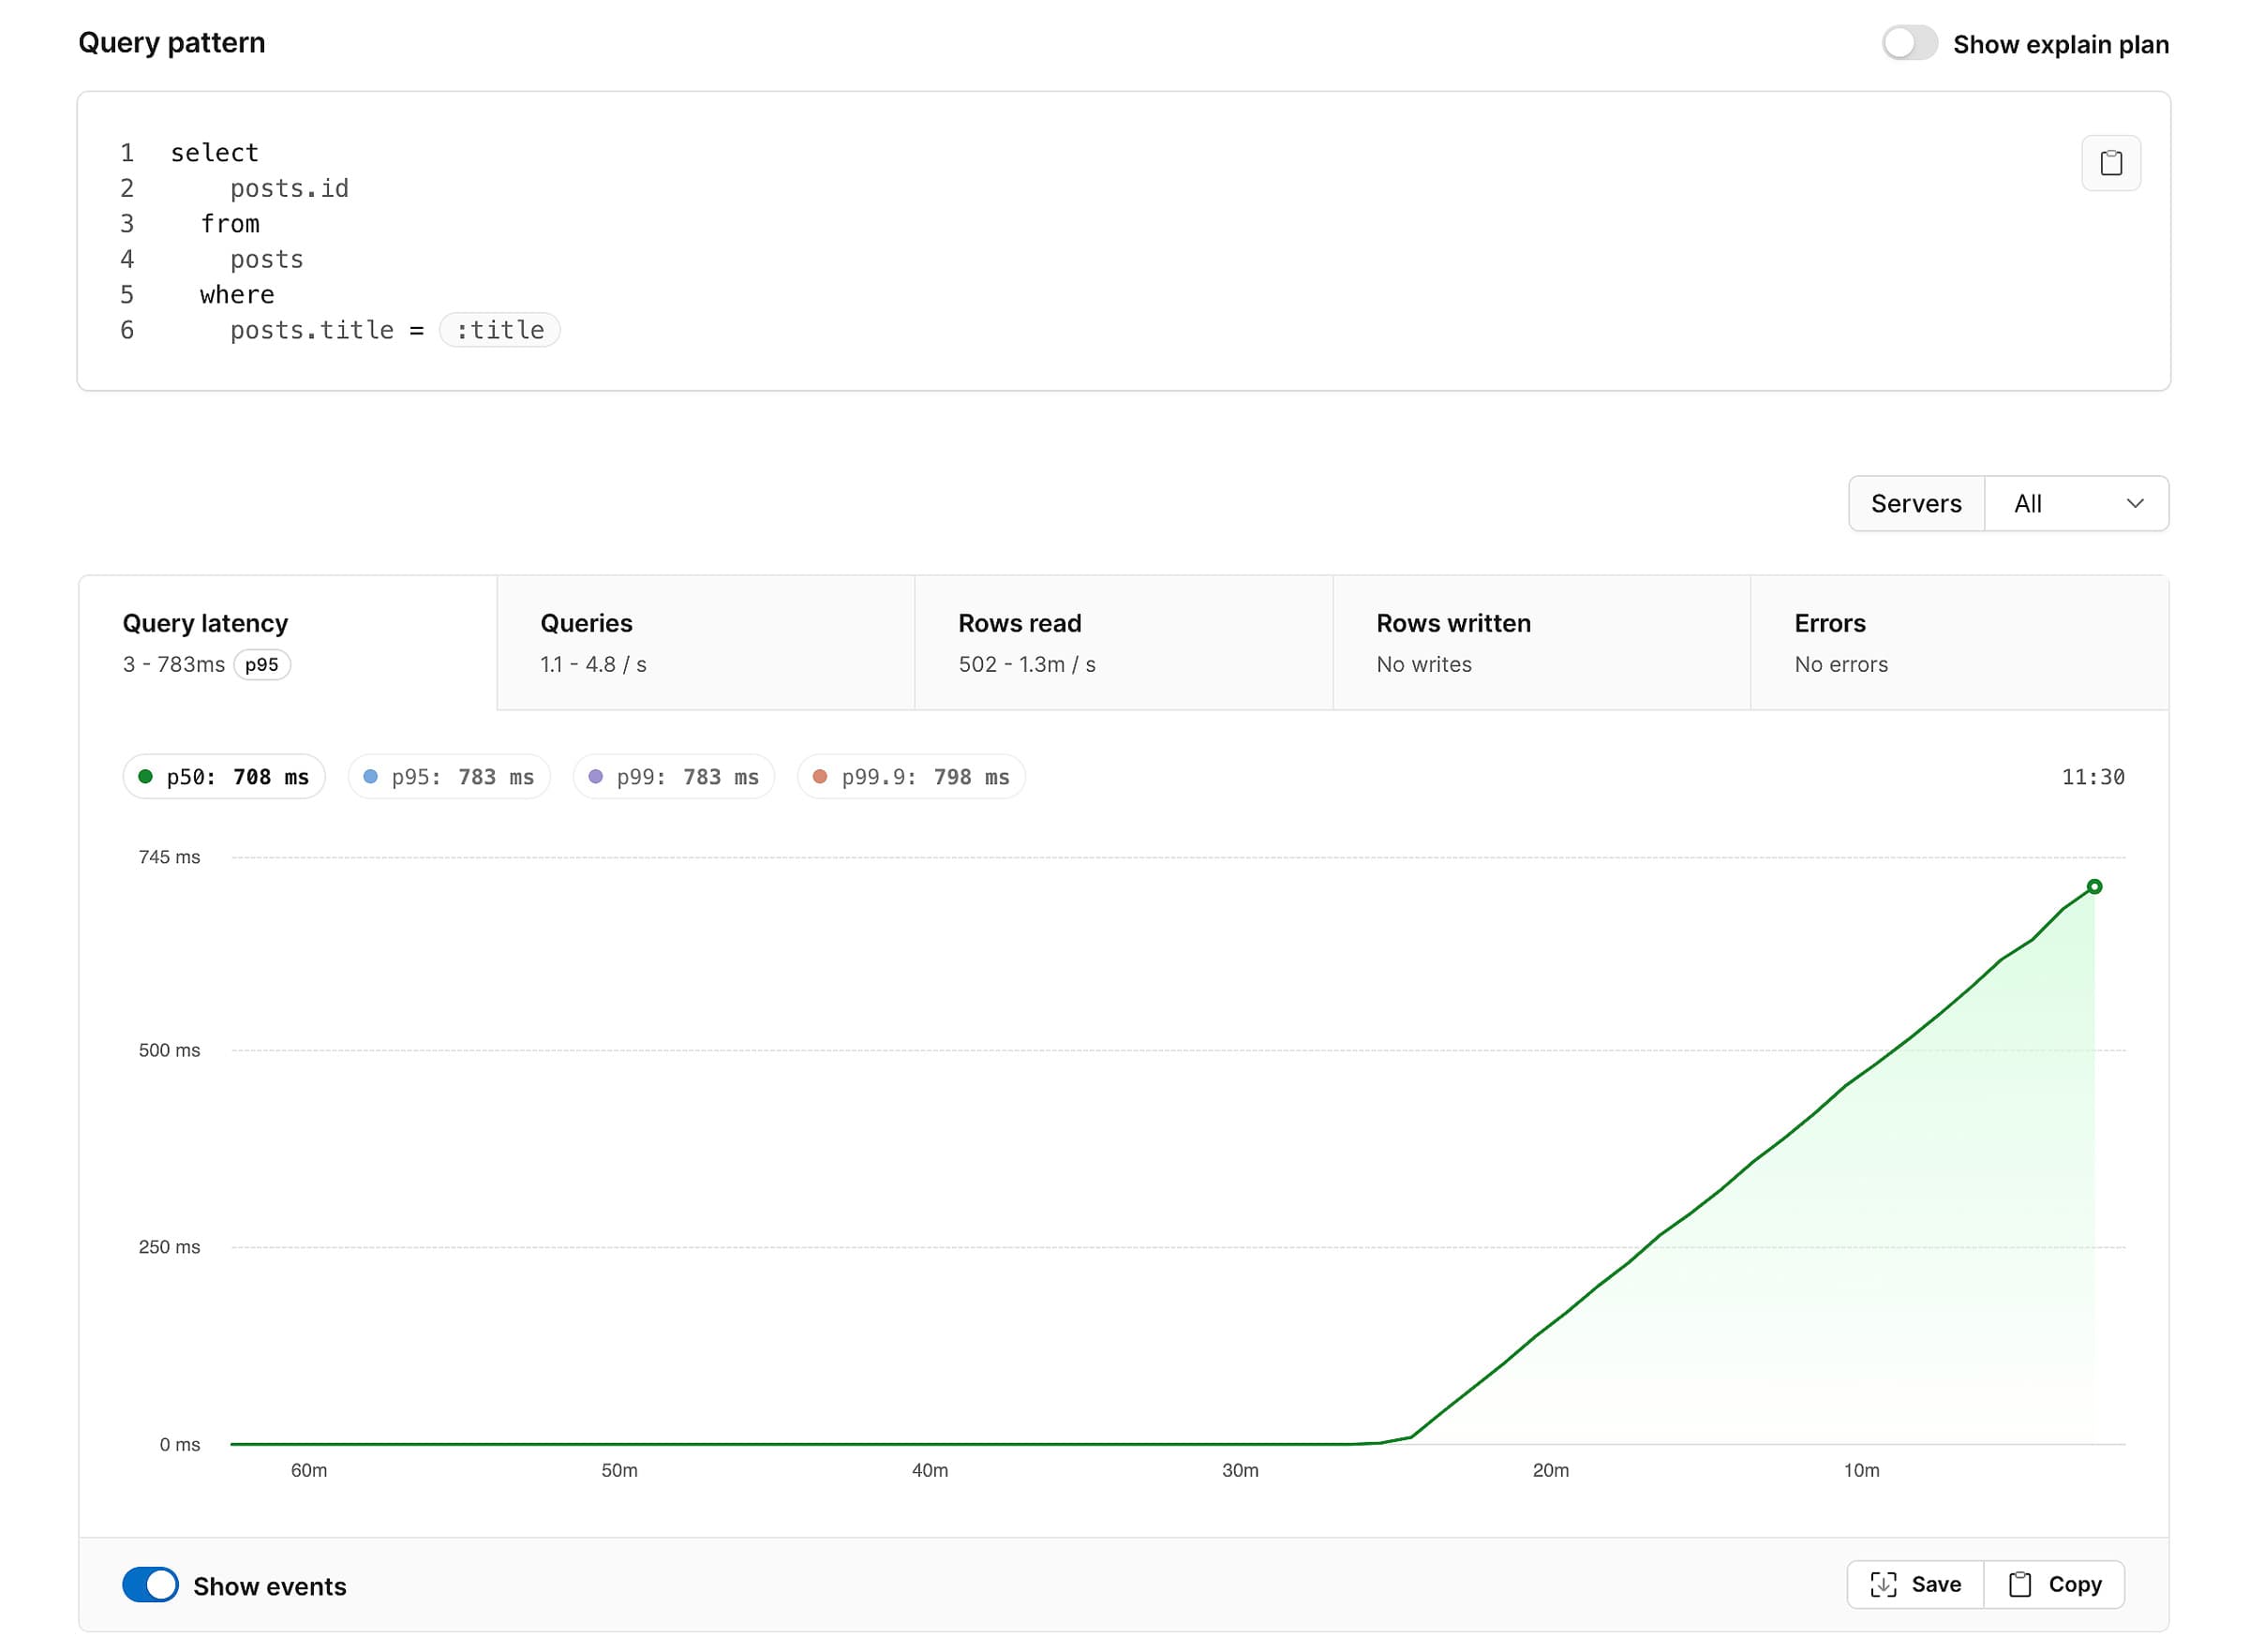This screenshot has height=1652, width=2249.
Task: Select the orange p99.9 legend dot
Action: pyautogui.click(x=820, y=776)
